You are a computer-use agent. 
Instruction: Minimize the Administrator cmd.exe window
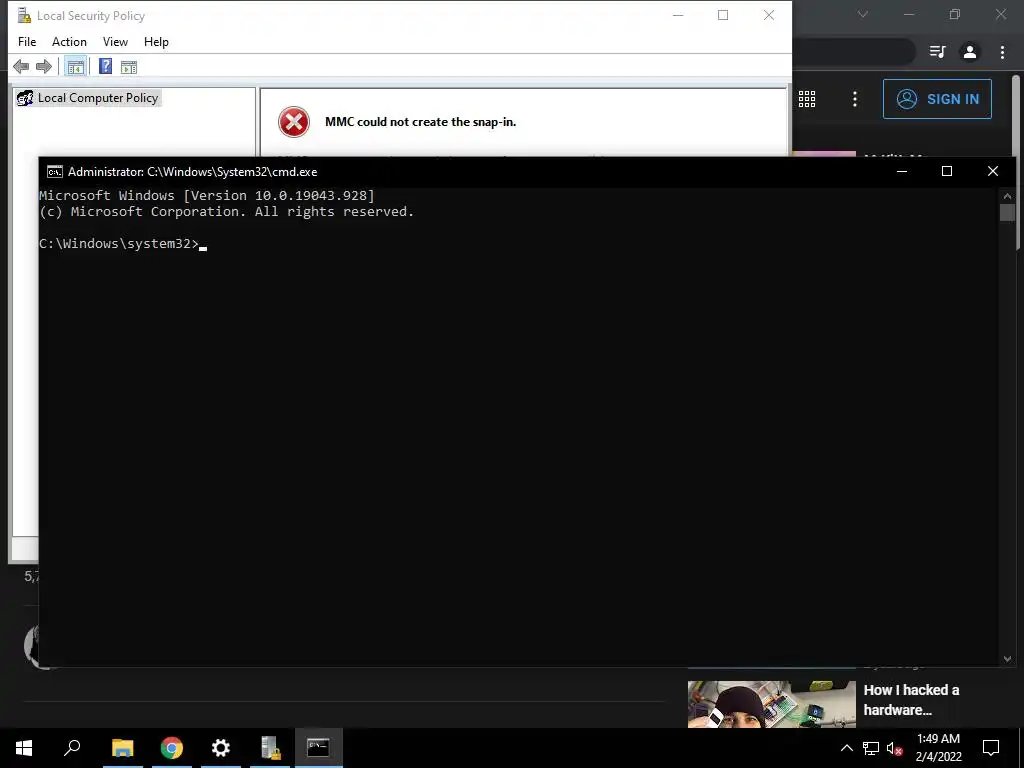902,171
